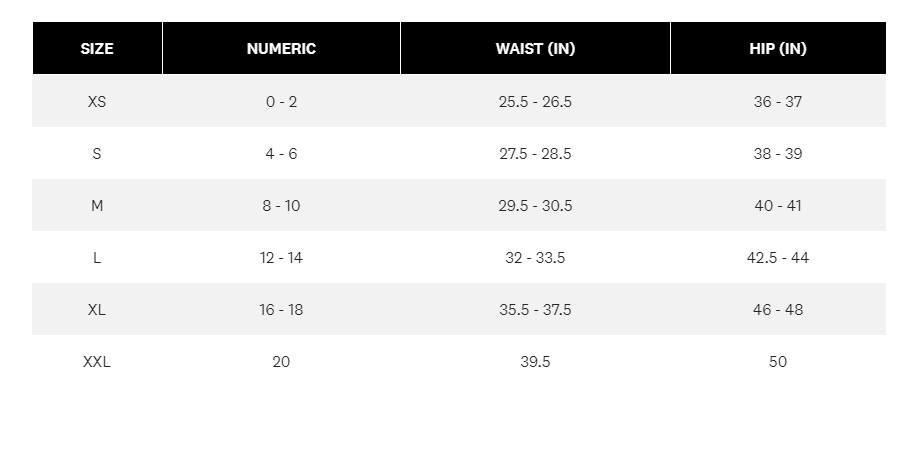Select the M size cell

click(97, 206)
